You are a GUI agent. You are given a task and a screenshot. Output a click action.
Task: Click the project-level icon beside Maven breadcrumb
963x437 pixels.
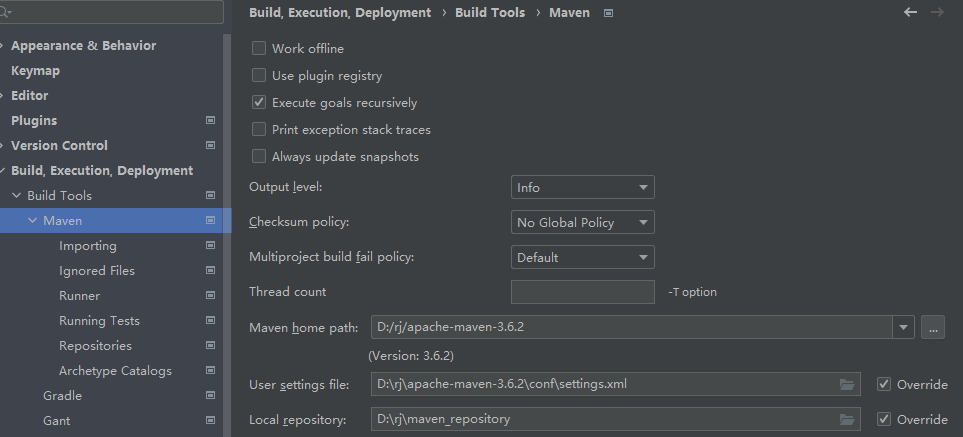[609, 13]
